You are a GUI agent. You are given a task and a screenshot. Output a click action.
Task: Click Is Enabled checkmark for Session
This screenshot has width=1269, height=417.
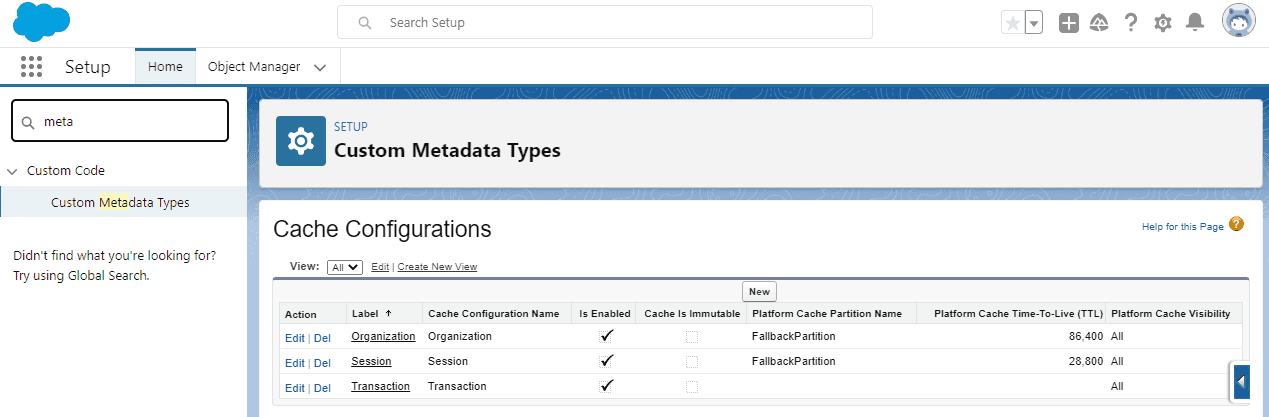pos(606,361)
